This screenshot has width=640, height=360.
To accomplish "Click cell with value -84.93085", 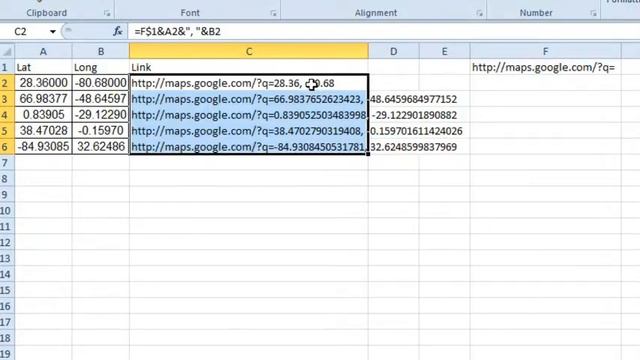I will coord(43,147).
